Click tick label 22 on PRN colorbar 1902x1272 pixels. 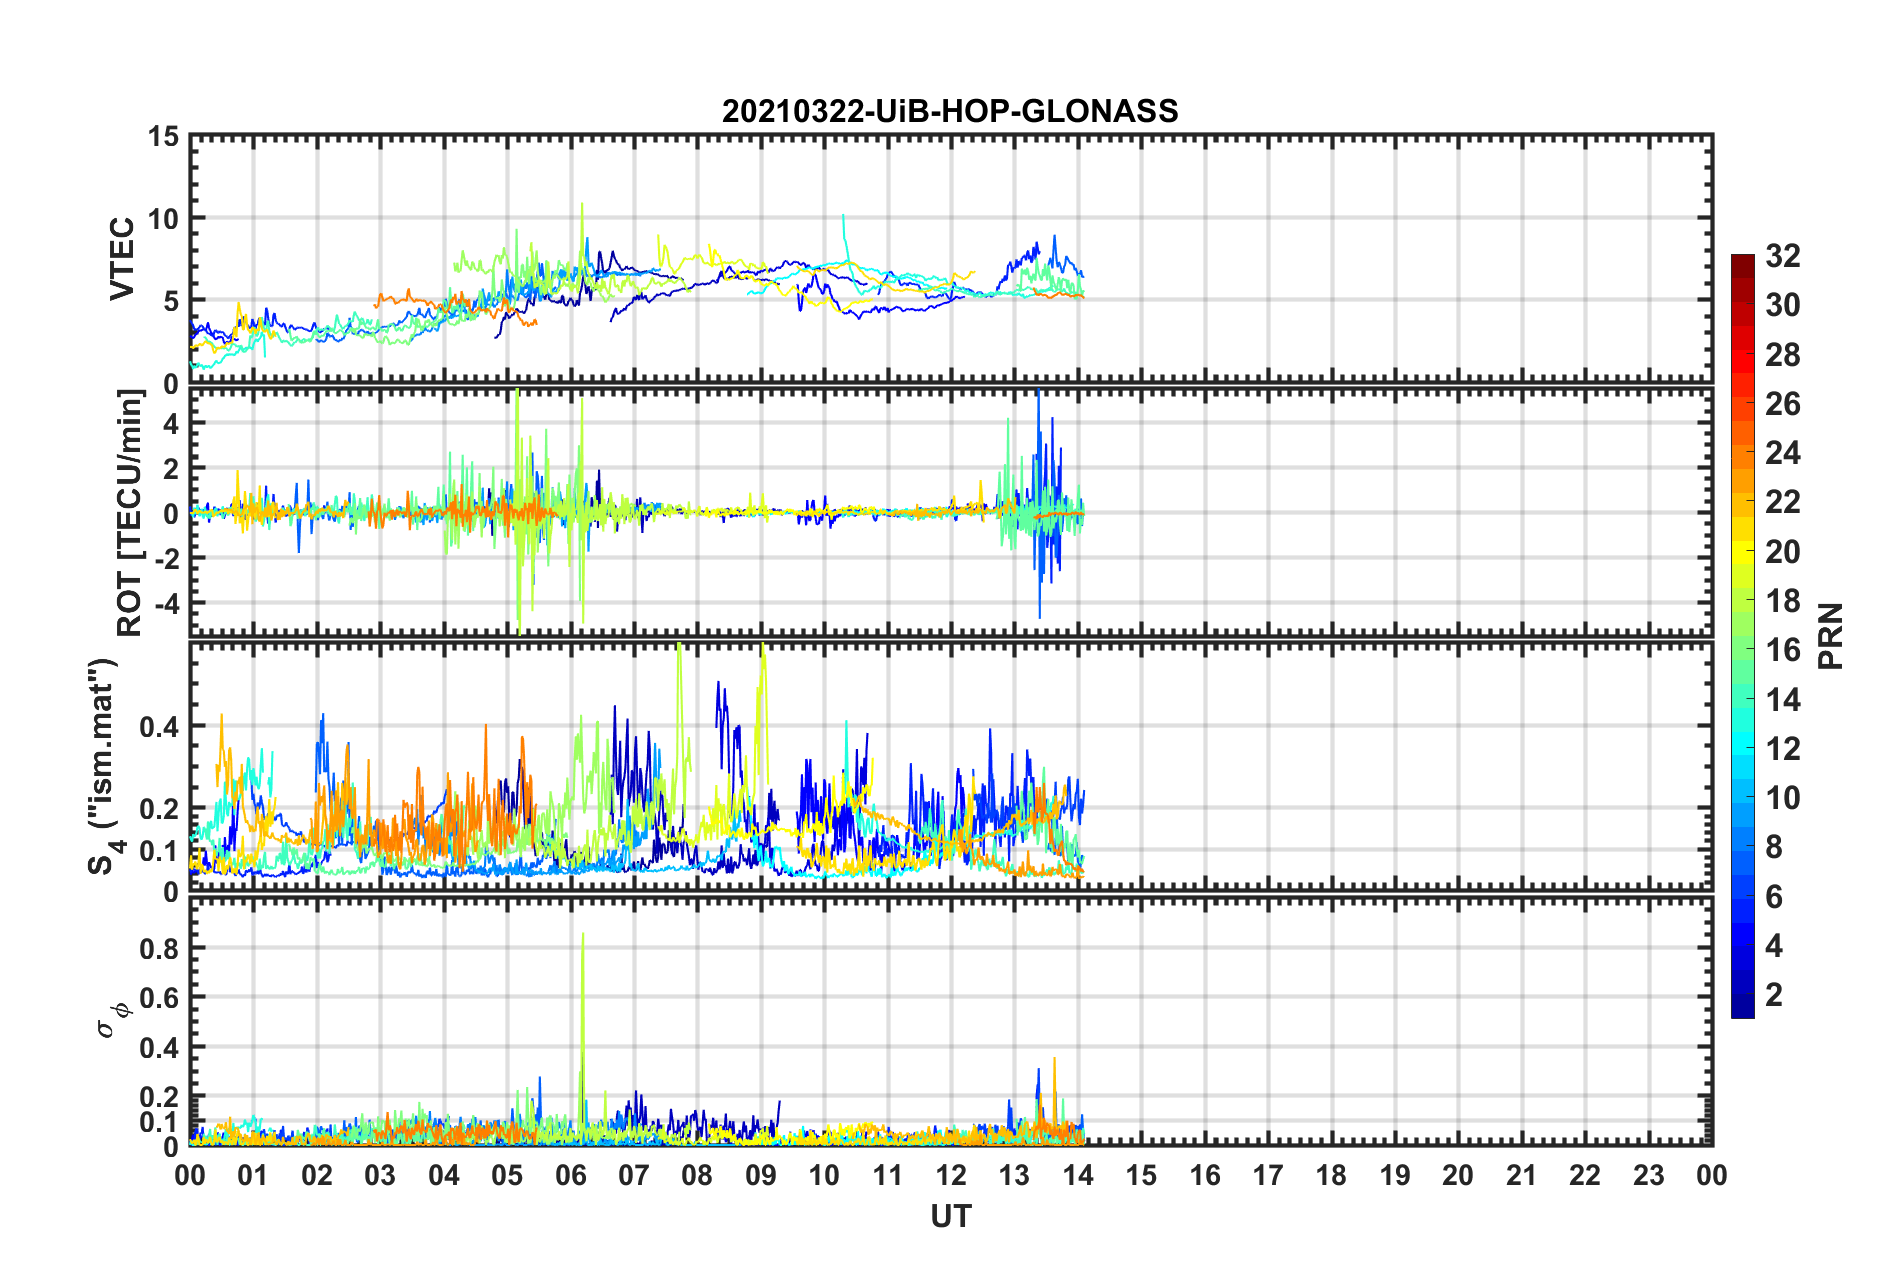click(1782, 502)
